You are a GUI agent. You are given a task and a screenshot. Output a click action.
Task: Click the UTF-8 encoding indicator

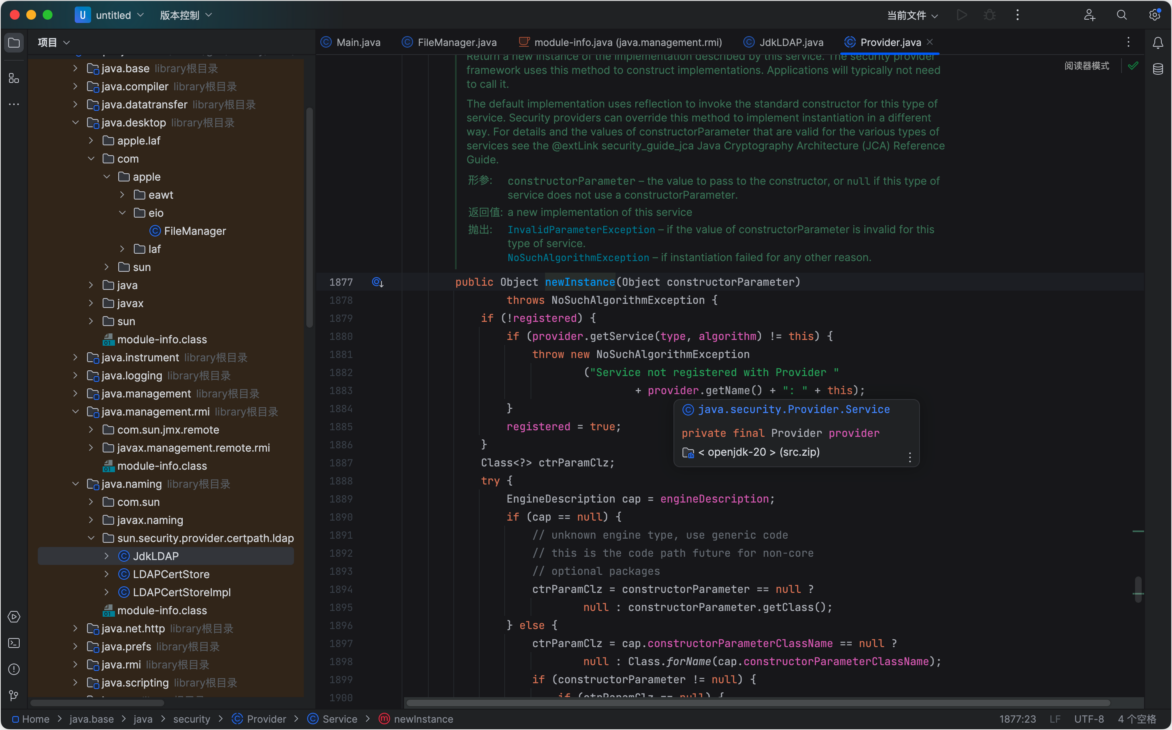tap(1089, 720)
